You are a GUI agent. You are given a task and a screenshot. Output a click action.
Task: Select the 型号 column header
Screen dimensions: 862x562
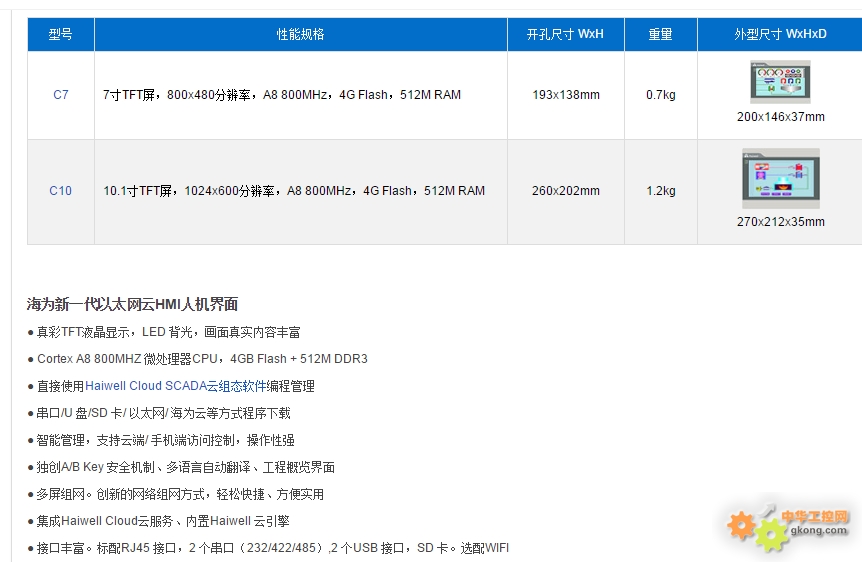60,34
